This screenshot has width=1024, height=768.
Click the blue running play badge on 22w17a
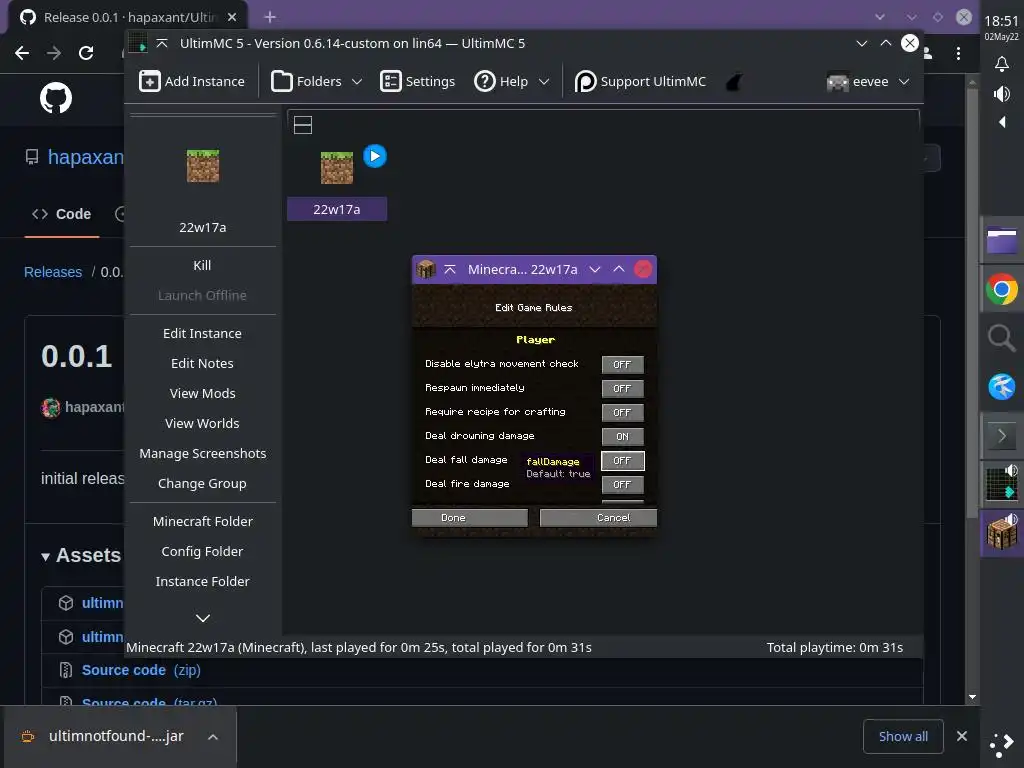point(375,156)
